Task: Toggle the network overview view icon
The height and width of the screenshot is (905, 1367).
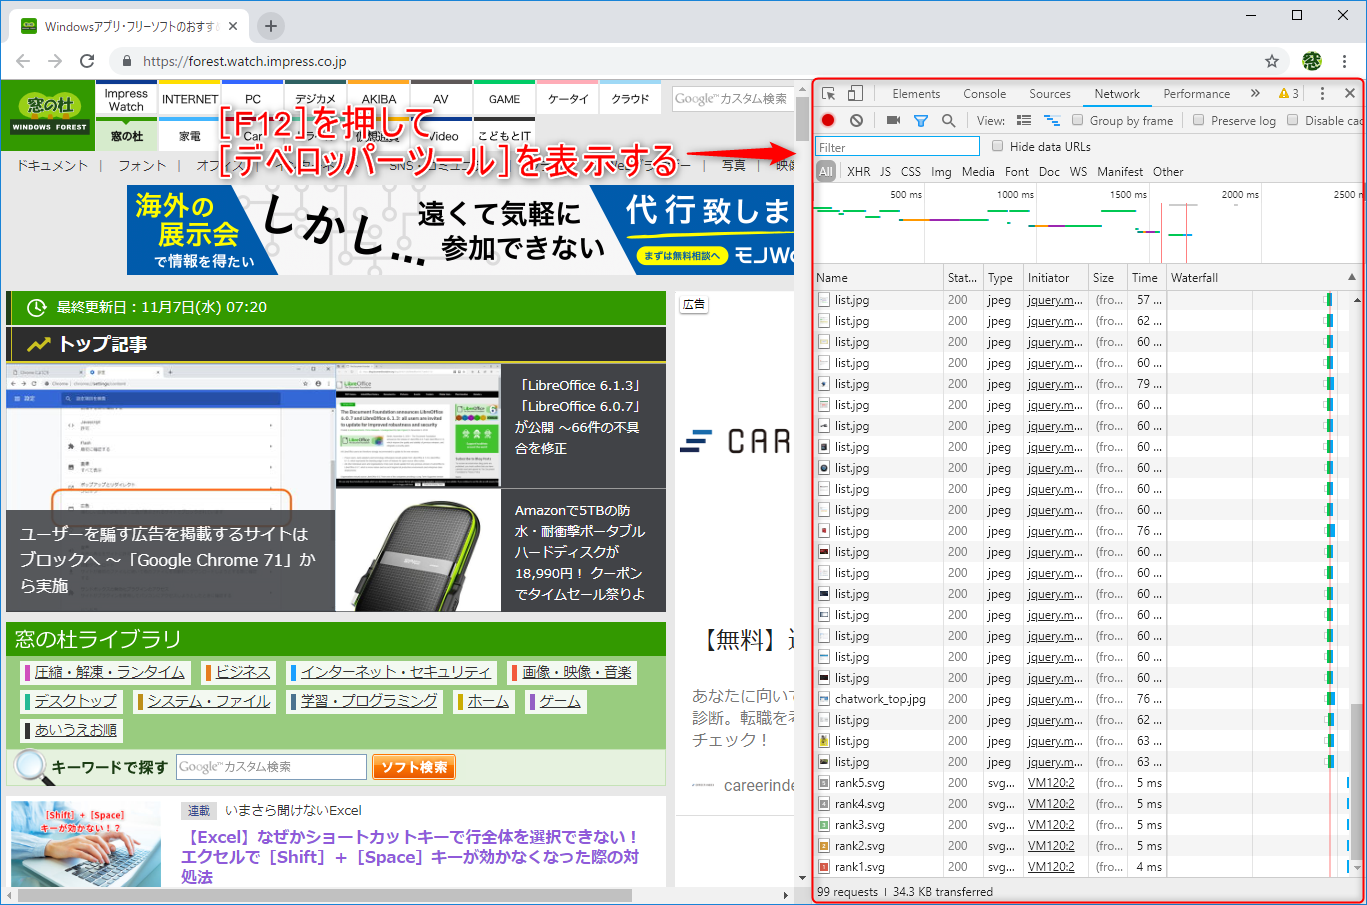Action: pos(1052,120)
